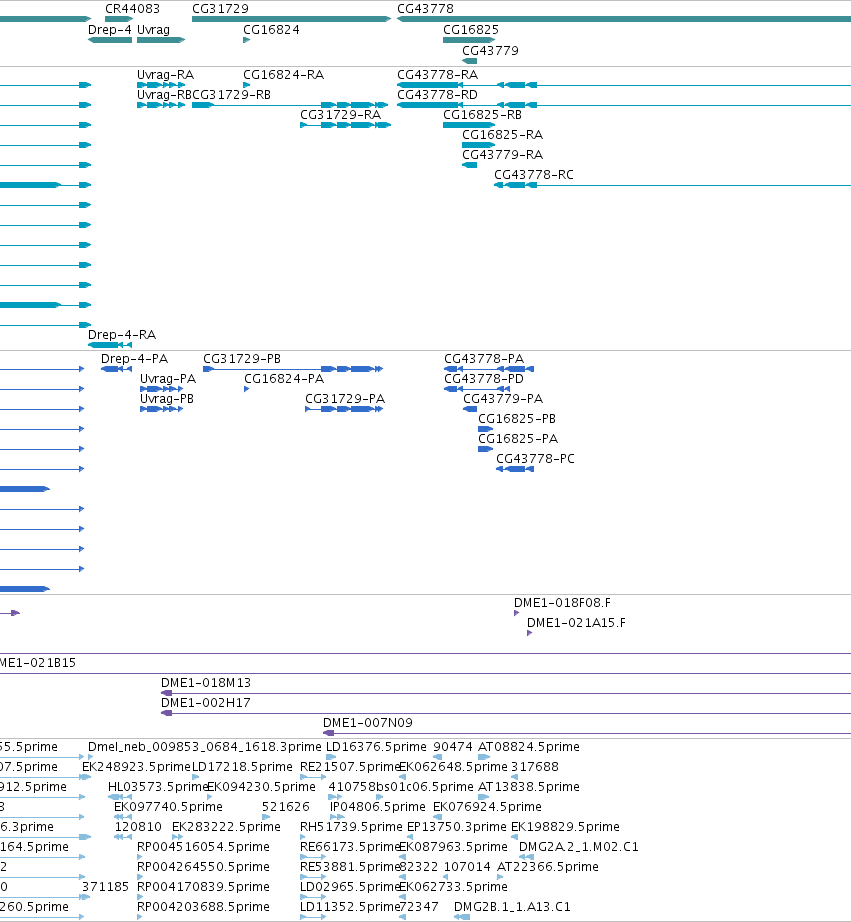Open the CG43778 gene label
The image size is (851, 922).
[x=425, y=9]
